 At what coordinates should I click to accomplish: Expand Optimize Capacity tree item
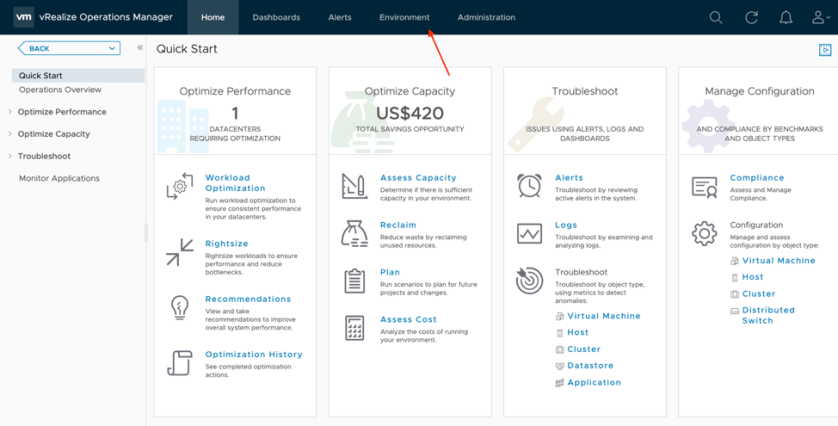pyautogui.click(x=10, y=134)
